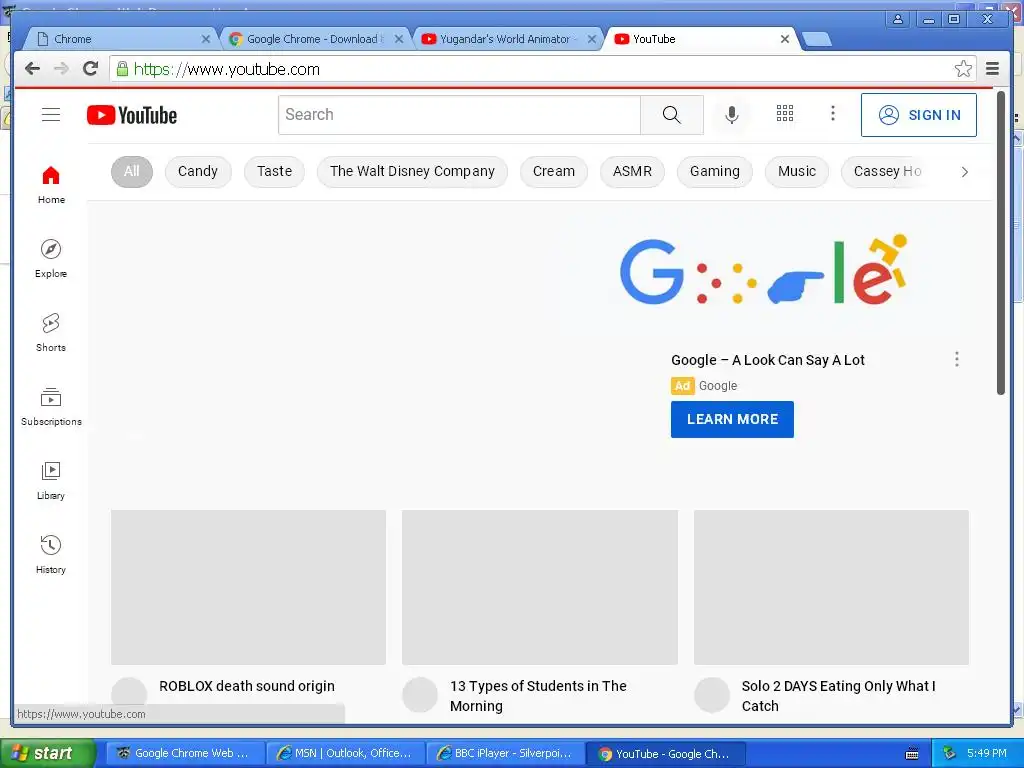
Task: Click the Google doodle ad banner image
Action: (x=763, y=270)
